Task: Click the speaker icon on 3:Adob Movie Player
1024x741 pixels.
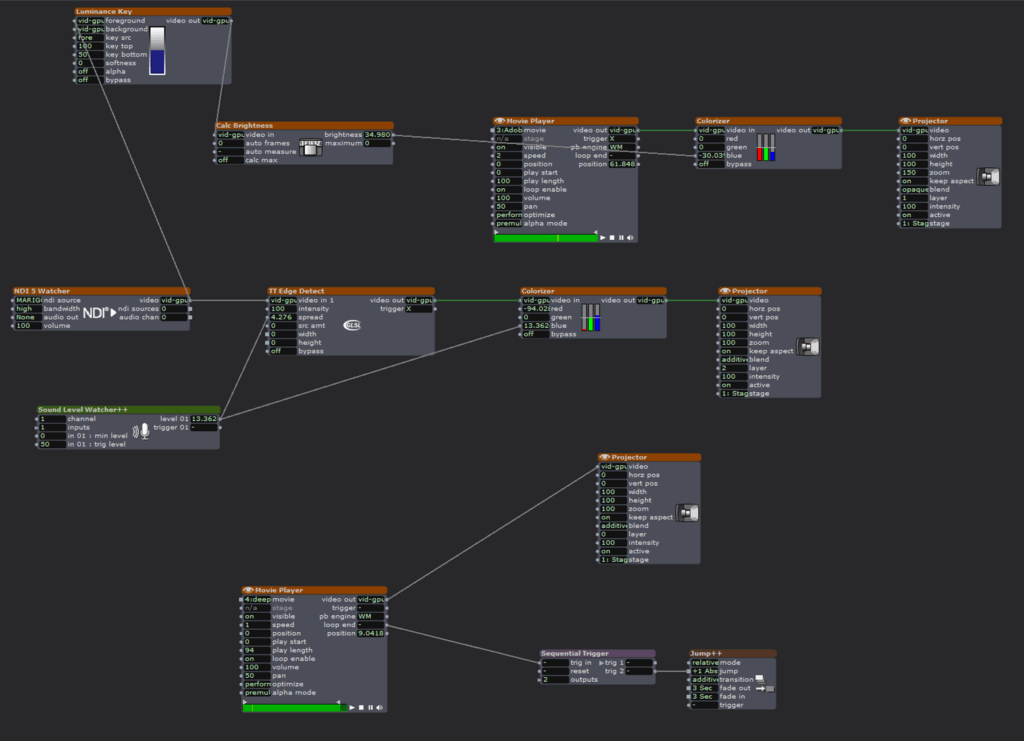Action: pos(630,238)
